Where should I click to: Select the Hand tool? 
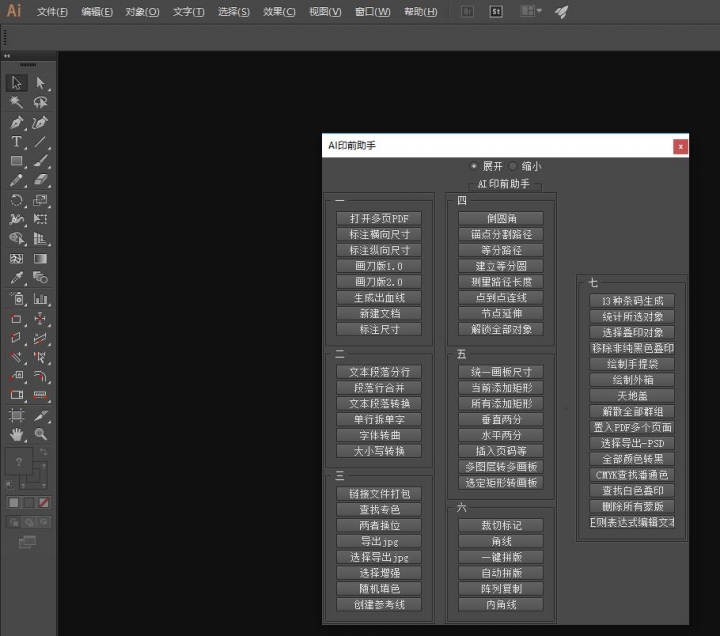point(17,434)
